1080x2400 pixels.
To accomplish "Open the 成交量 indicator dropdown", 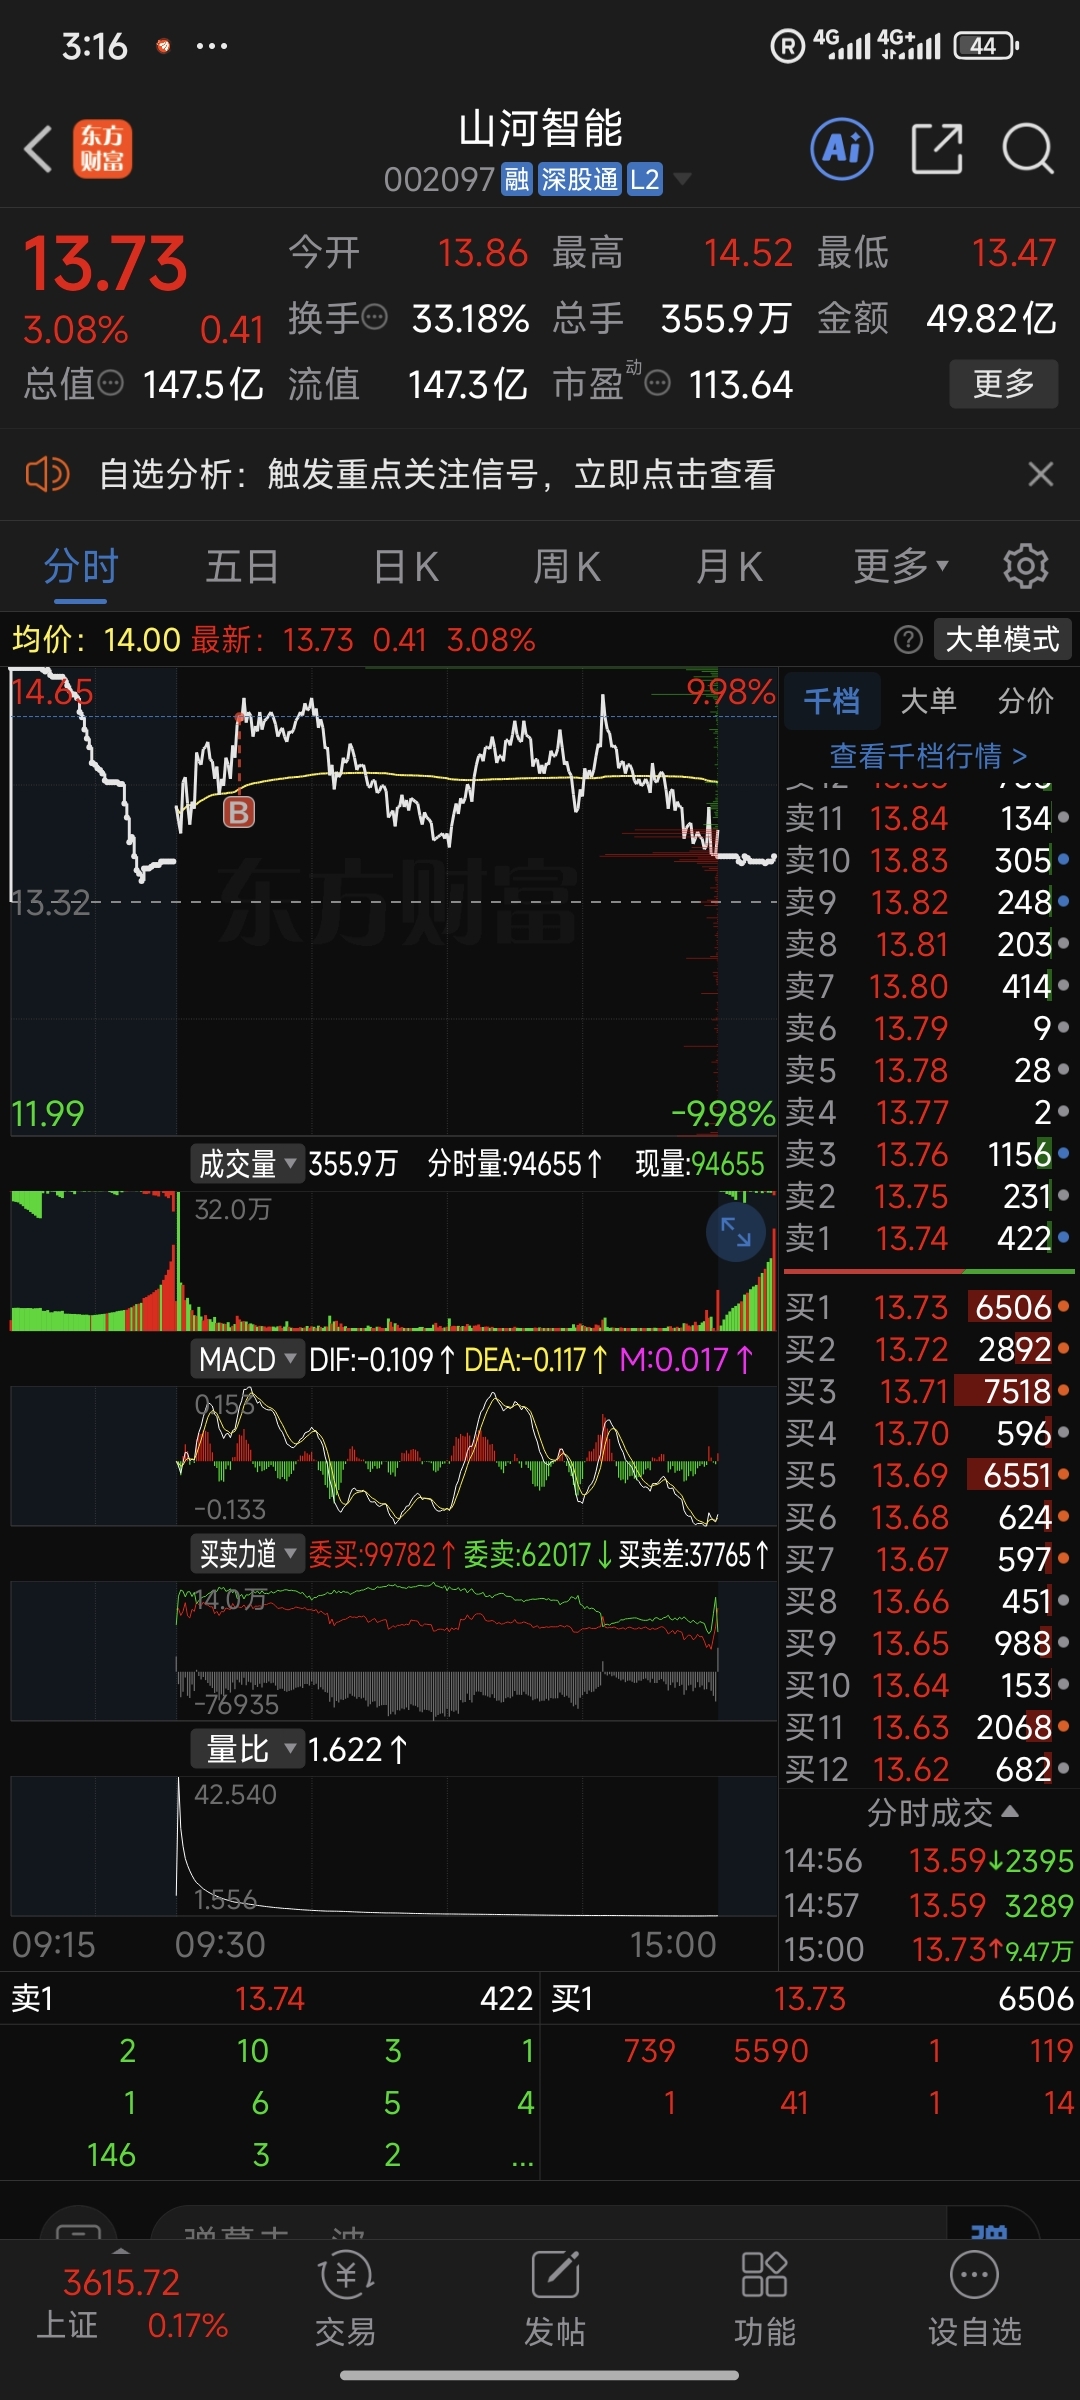I will pyautogui.click(x=247, y=1163).
